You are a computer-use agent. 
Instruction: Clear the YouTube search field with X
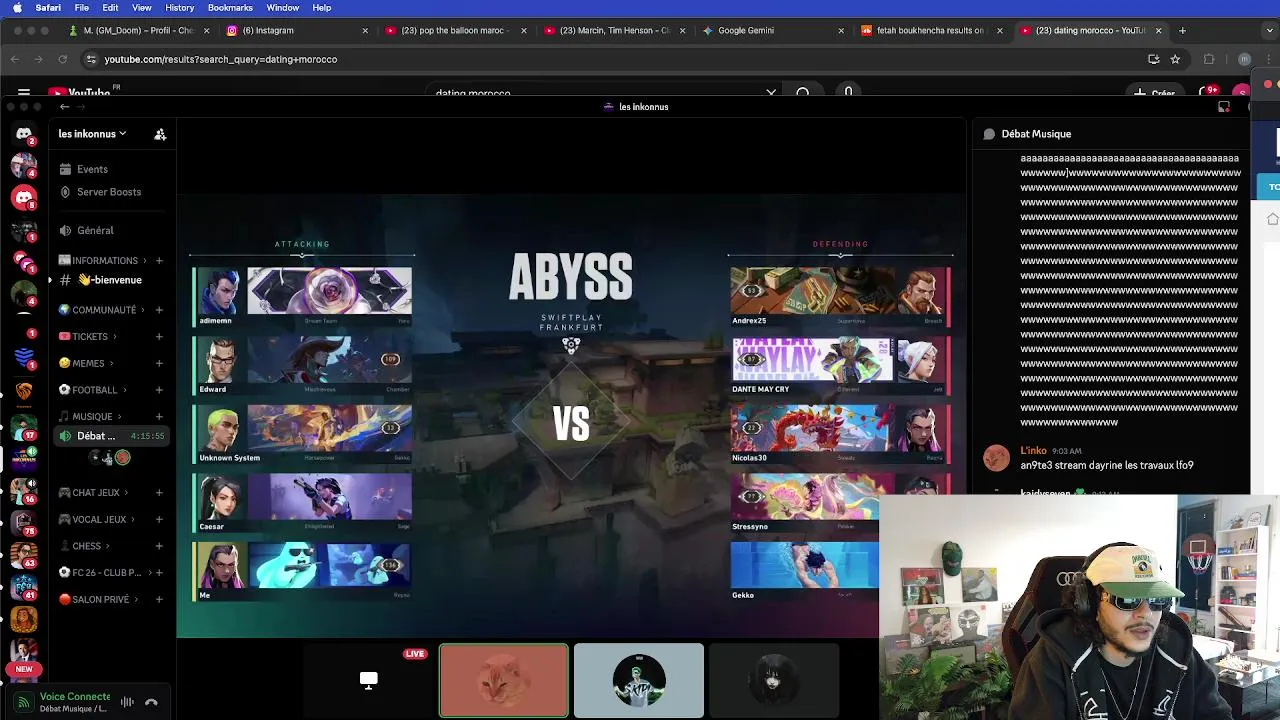(x=771, y=93)
